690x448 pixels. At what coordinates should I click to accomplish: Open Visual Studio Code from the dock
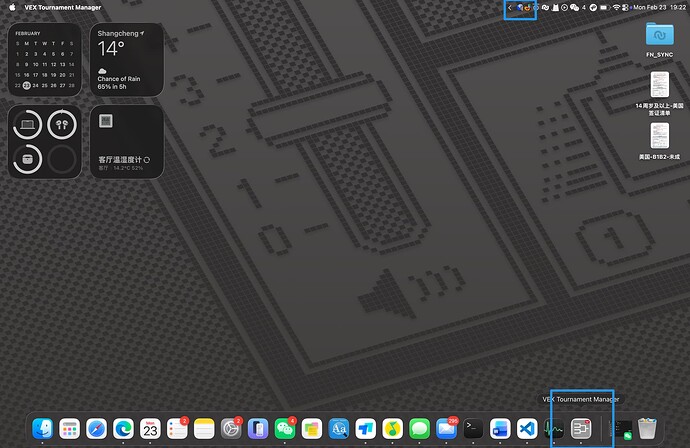527,428
